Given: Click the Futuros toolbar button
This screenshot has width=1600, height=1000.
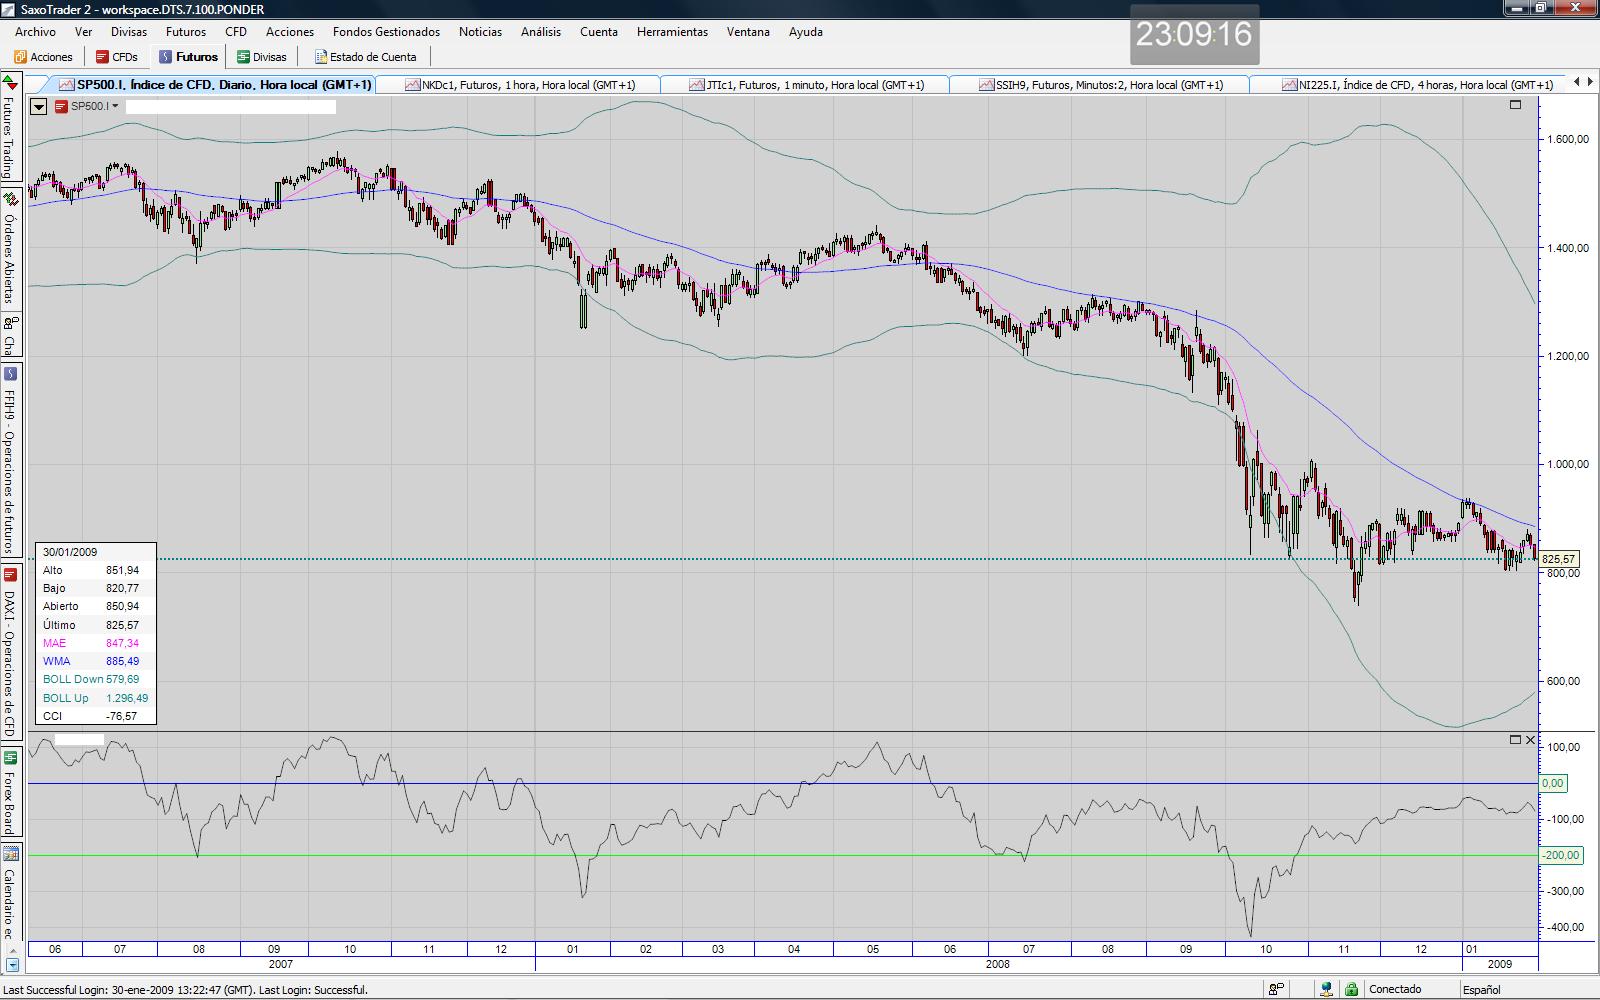Looking at the screenshot, I should click(188, 57).
